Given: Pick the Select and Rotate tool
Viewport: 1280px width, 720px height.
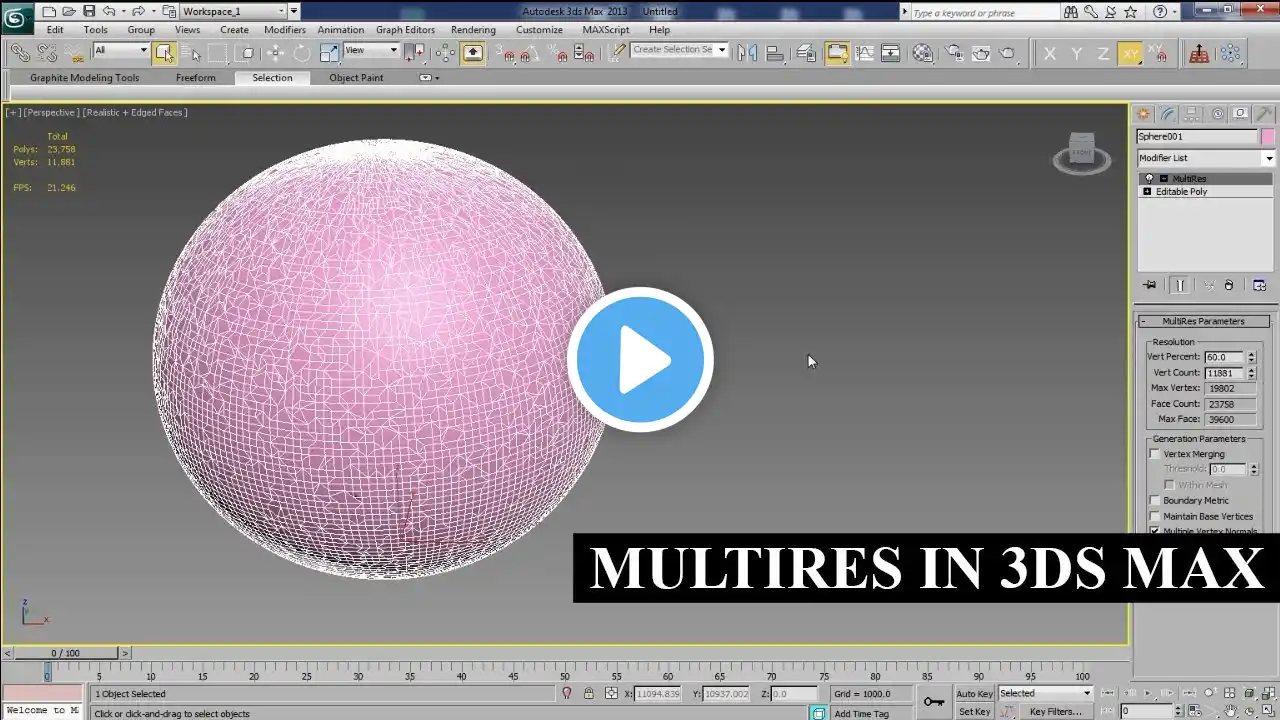Looking at the screenshot, I should (301, 53).
